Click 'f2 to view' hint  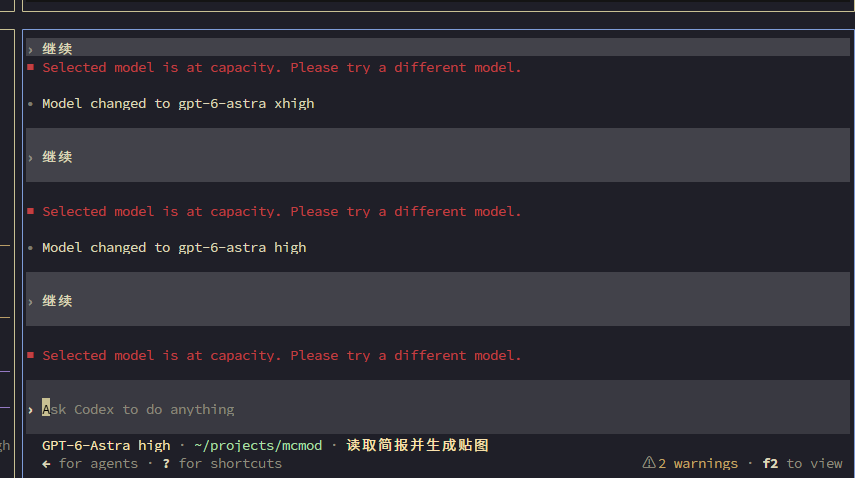(x=803, y=464)
